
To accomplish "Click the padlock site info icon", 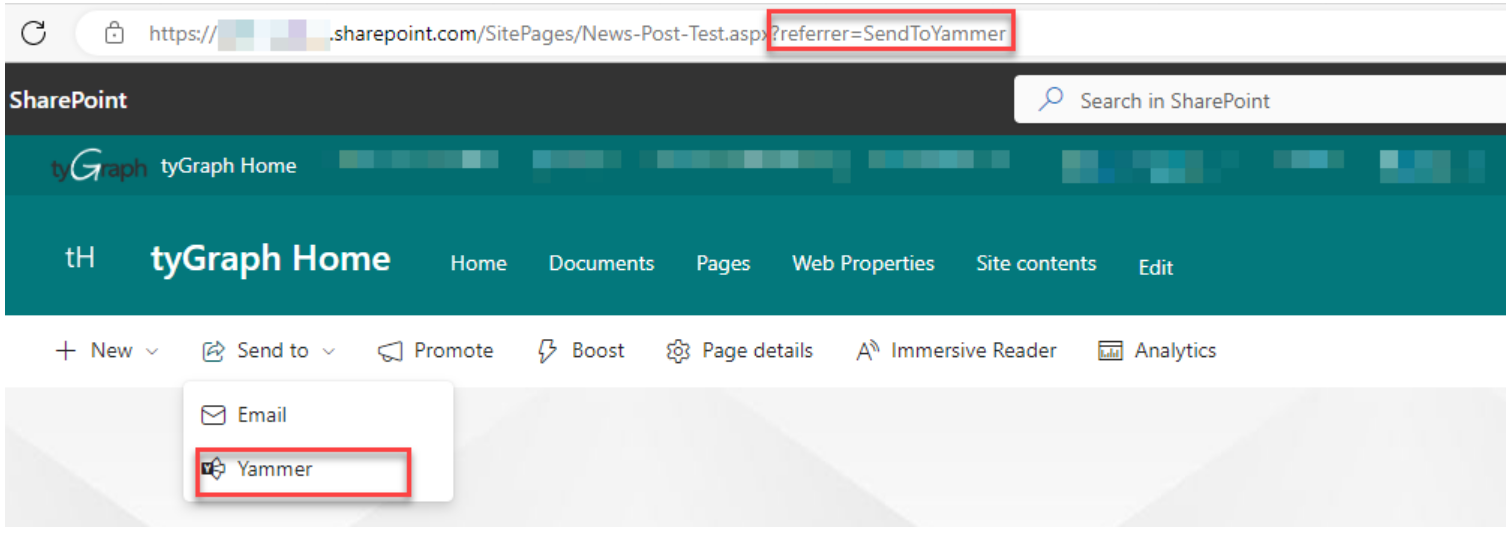I will (115, 33).
